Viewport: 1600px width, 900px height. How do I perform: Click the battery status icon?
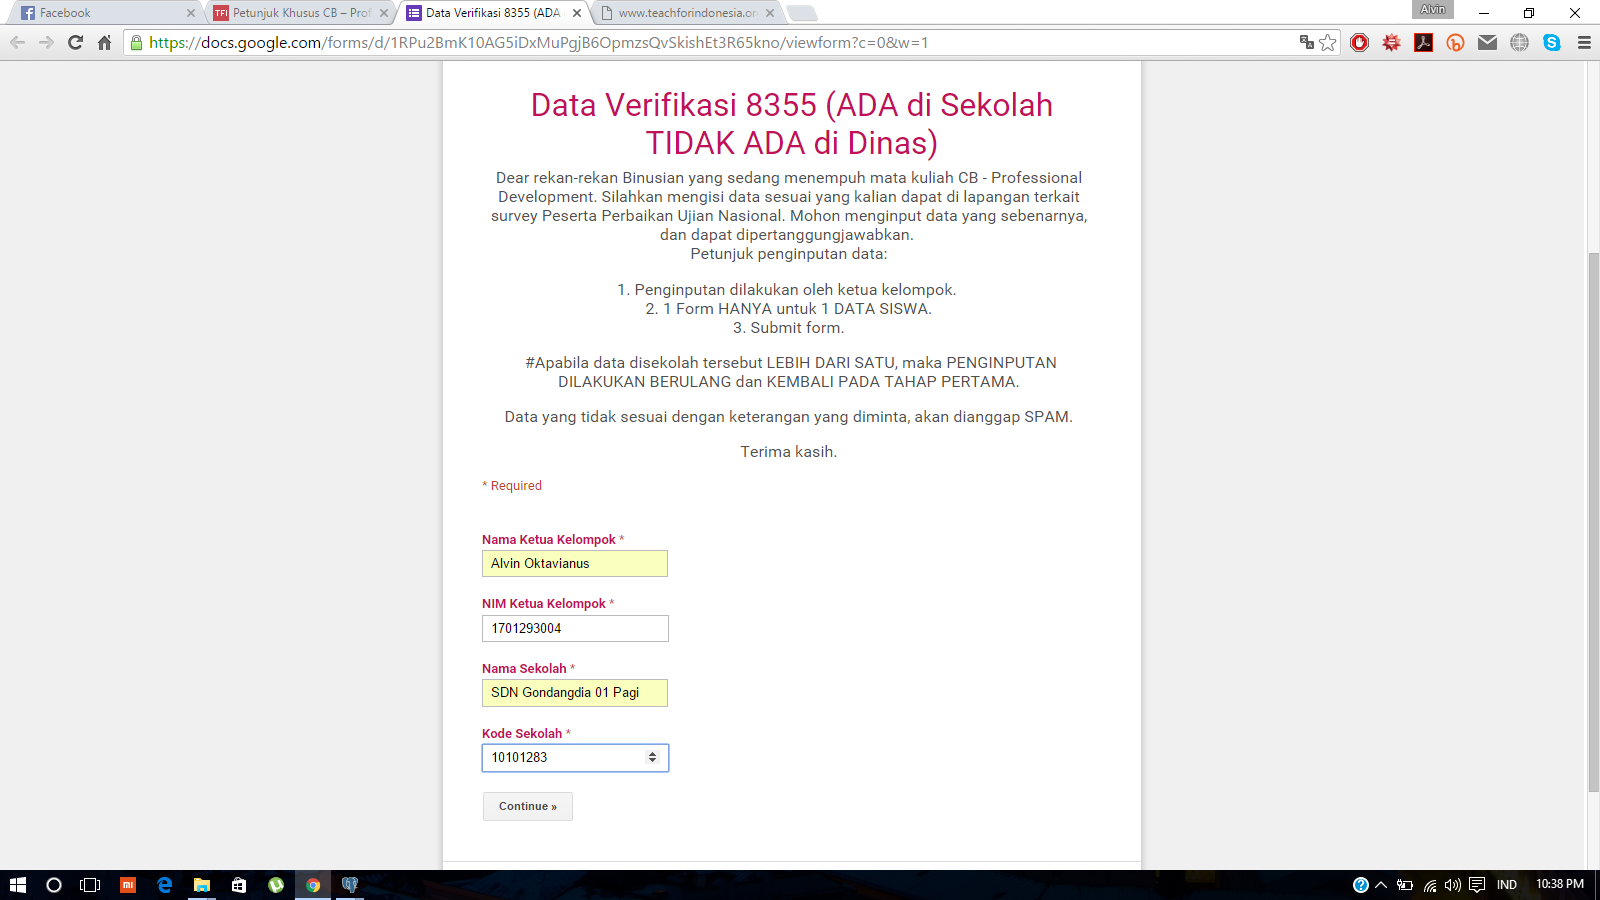pyautogui.click(x=1405, y=885)
